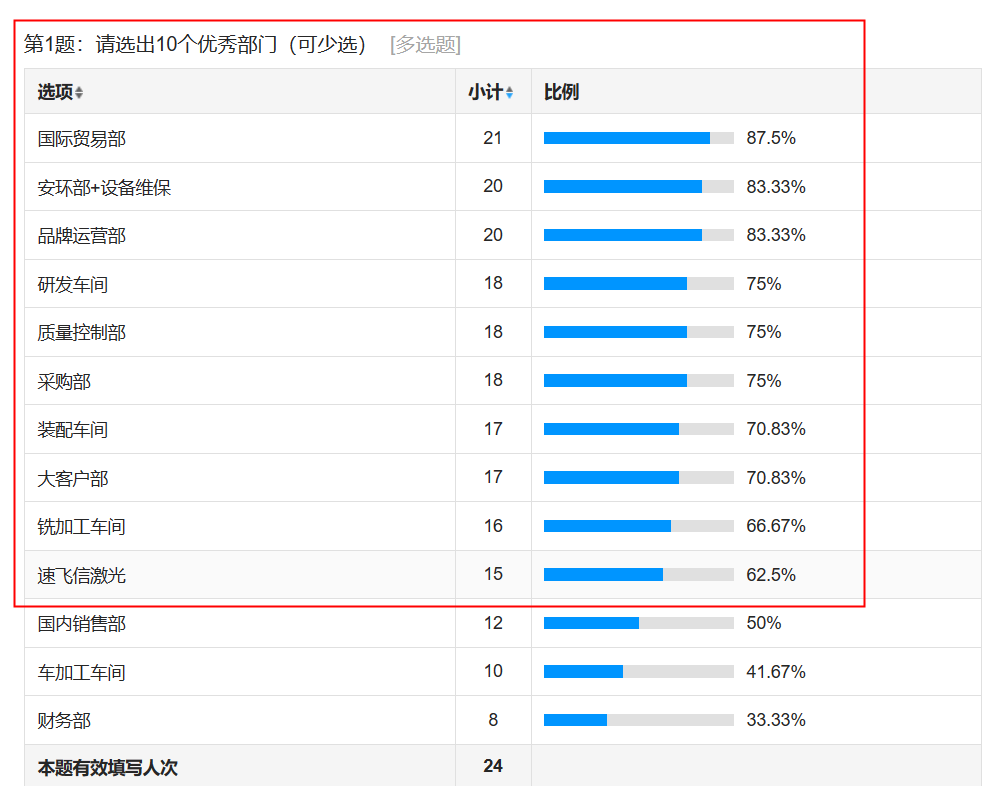This screenshot has height=786, width=1004.
Task: Sort by the 小计 column sort icon
Action: tap(509, 93)
